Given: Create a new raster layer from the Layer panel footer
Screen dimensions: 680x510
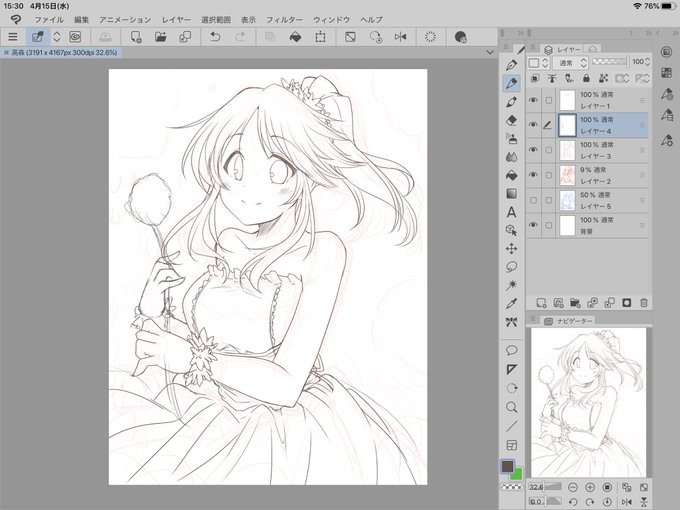Looking at the screenshot, I should pyautogui.click(x=541, y=303).
